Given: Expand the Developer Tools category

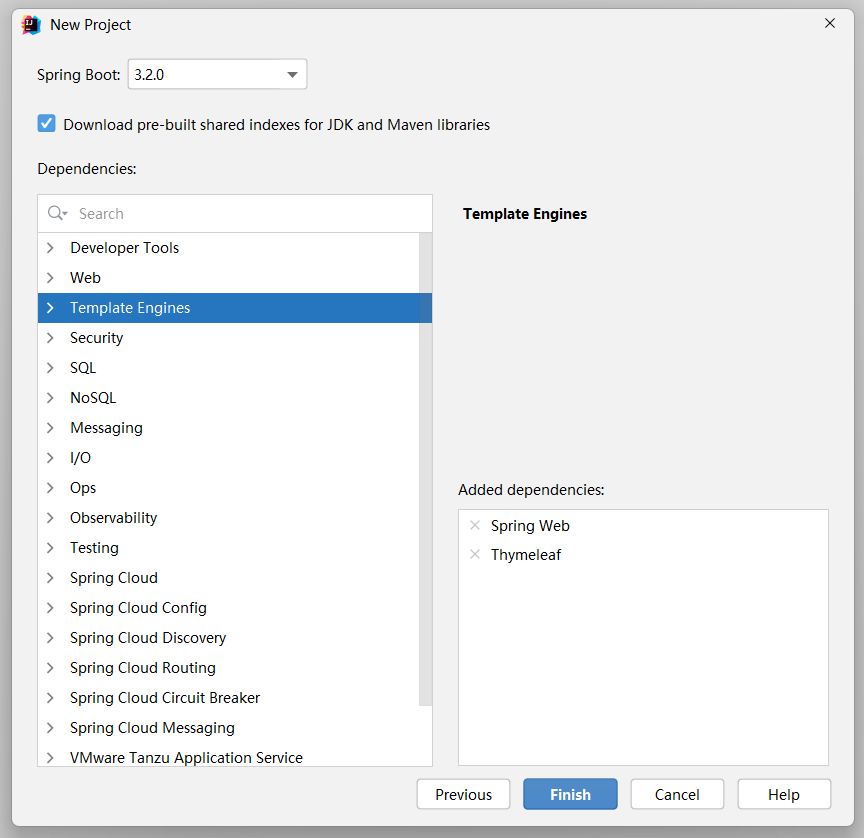Looking at the screenshot, I should (x=51, y=248).
